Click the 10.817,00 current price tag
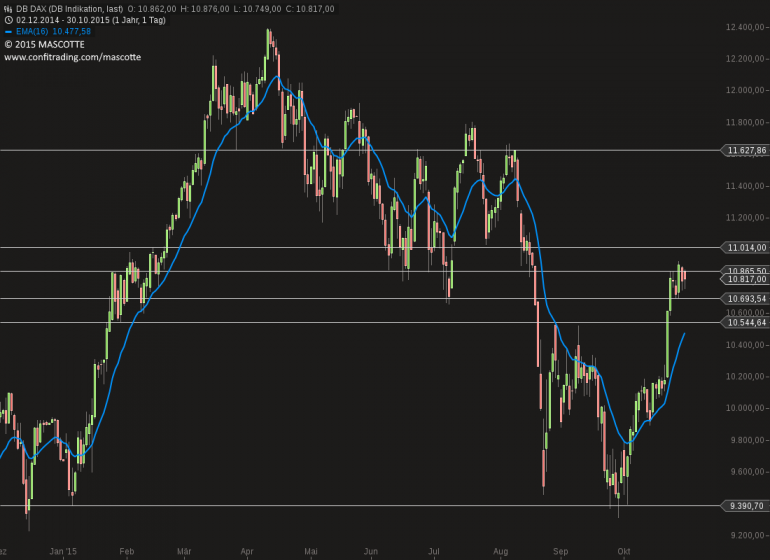 coord(746,279)
